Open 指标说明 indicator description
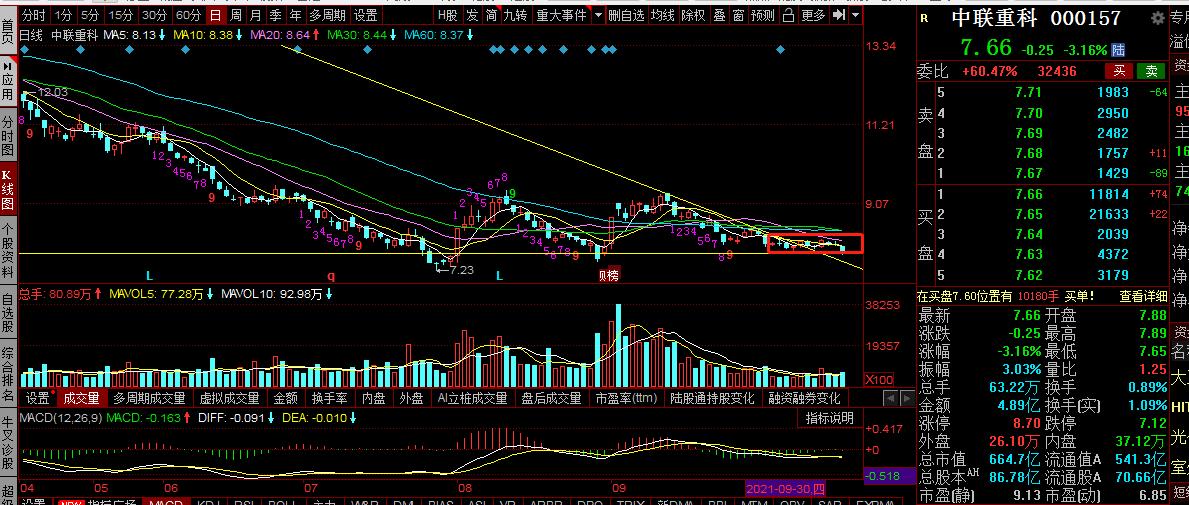This screenshot has height=505, width=1189. pos(829,418)
